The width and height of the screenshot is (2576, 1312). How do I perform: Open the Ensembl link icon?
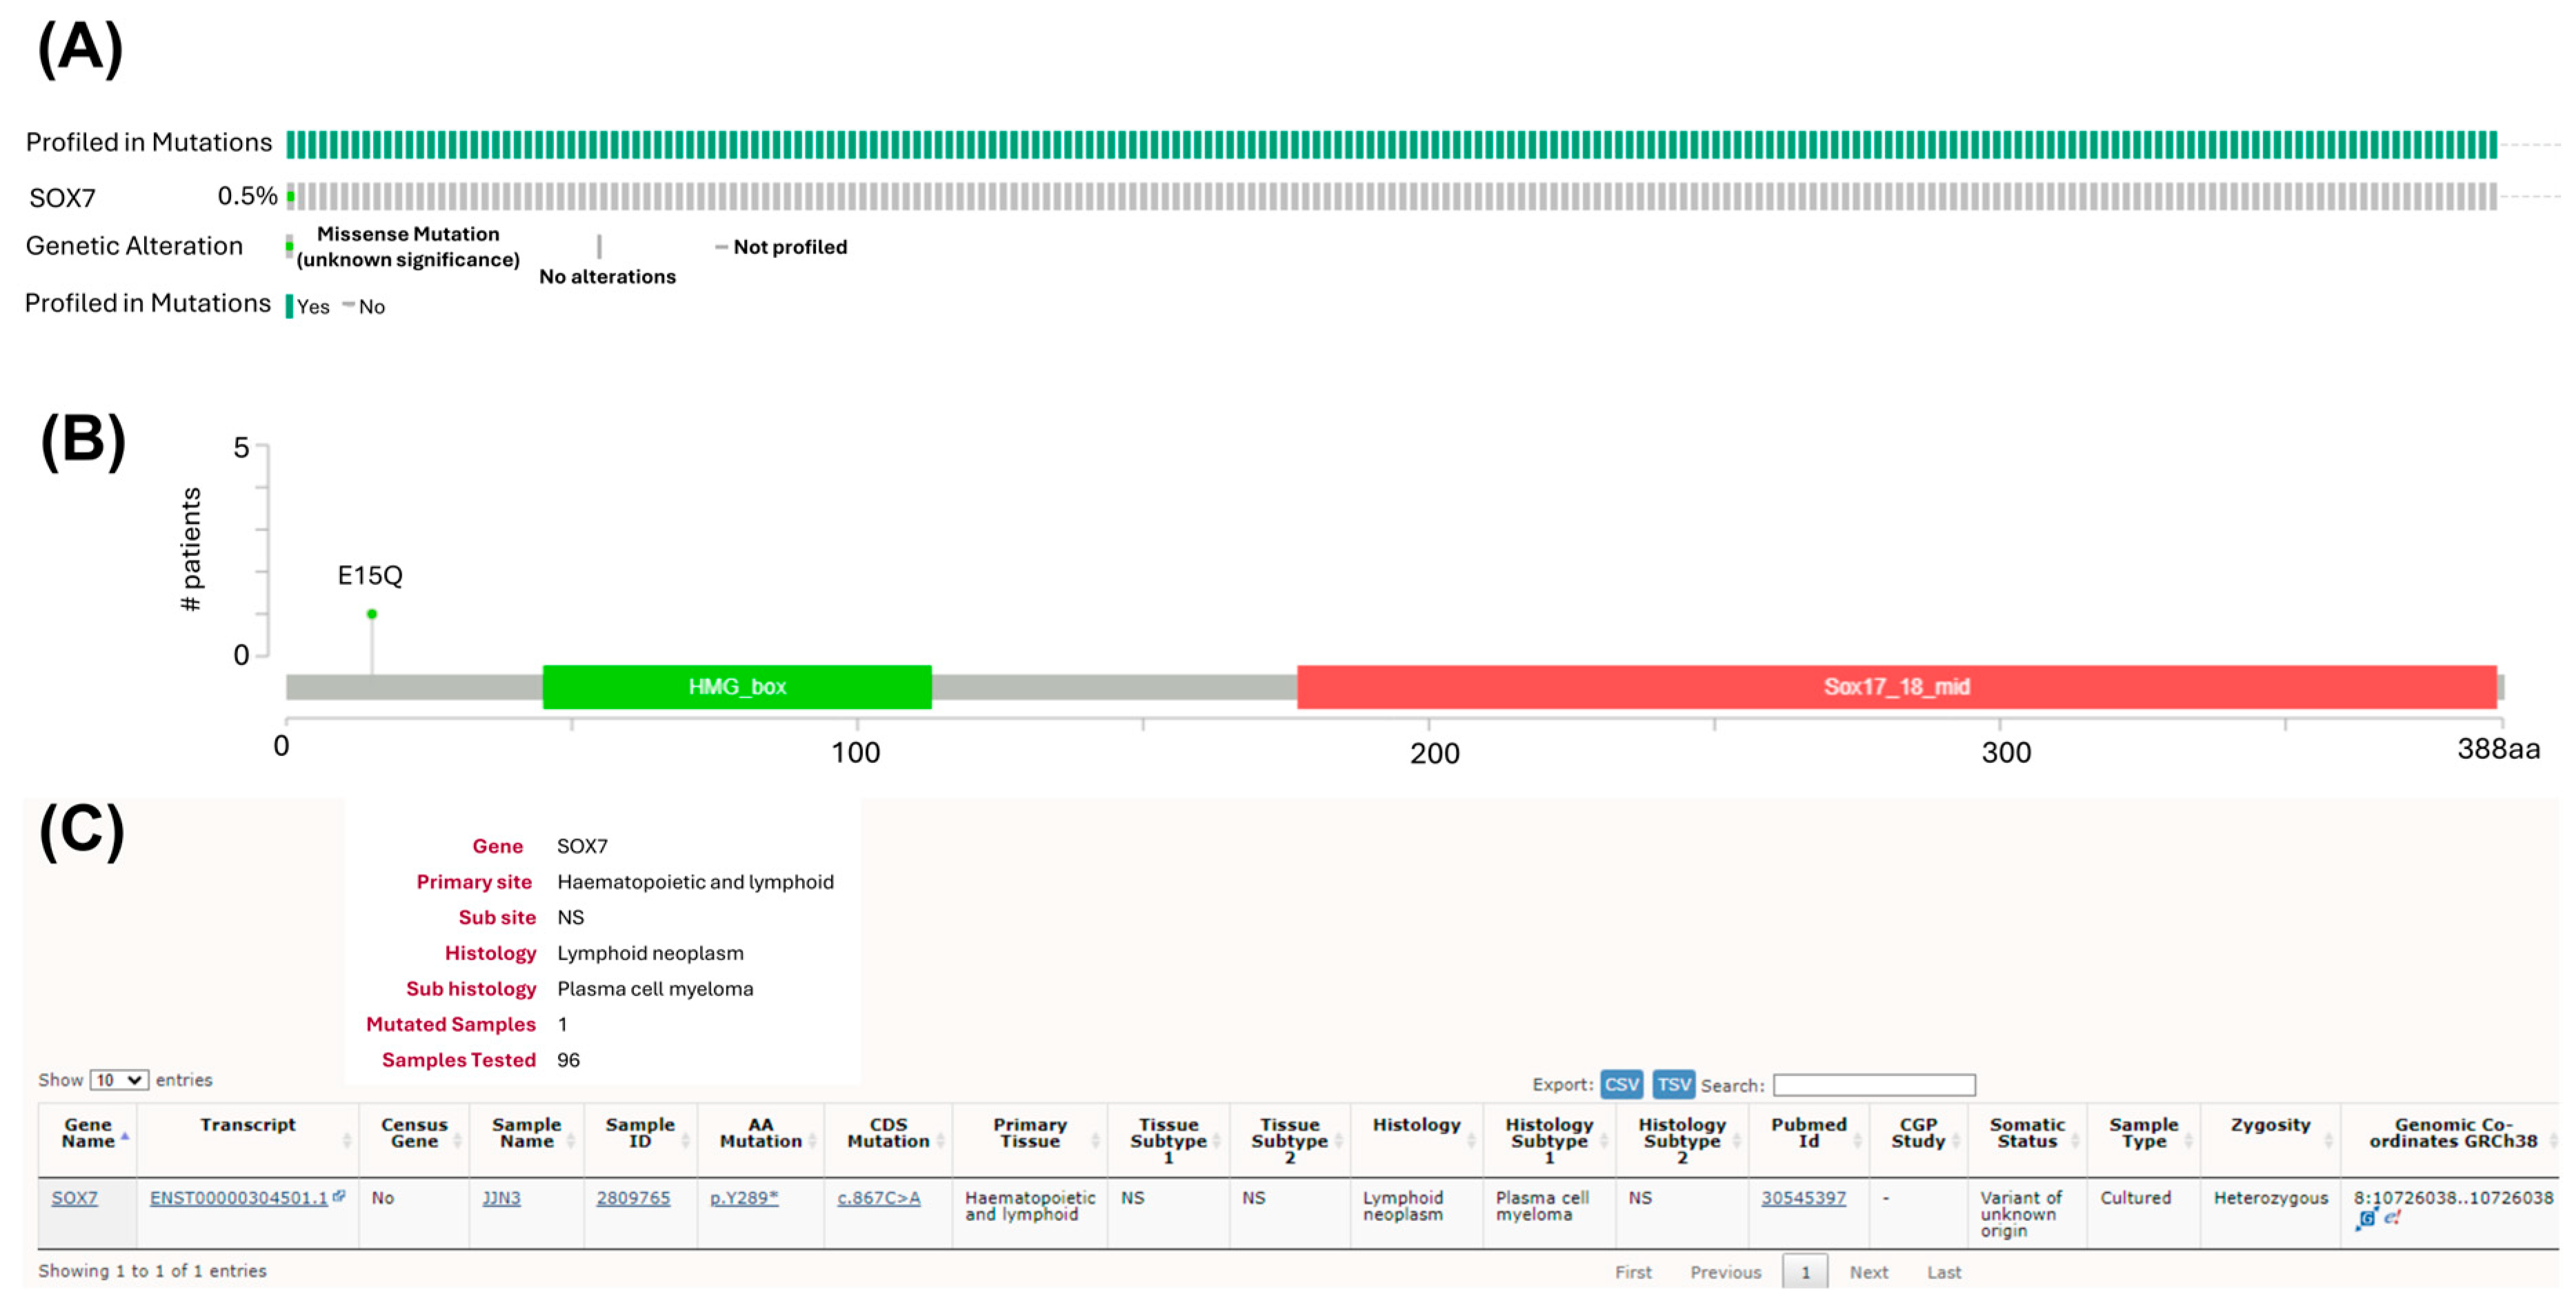click(x=2392, y=1218)
